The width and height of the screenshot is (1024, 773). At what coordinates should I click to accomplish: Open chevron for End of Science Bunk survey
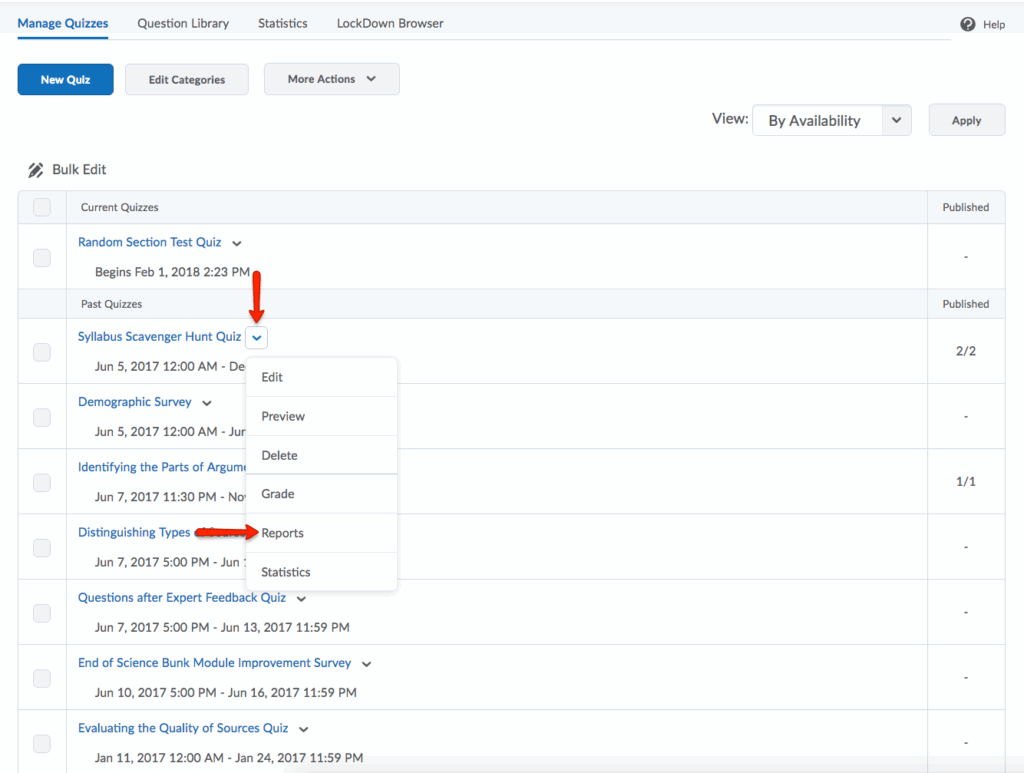click(367, 664)
